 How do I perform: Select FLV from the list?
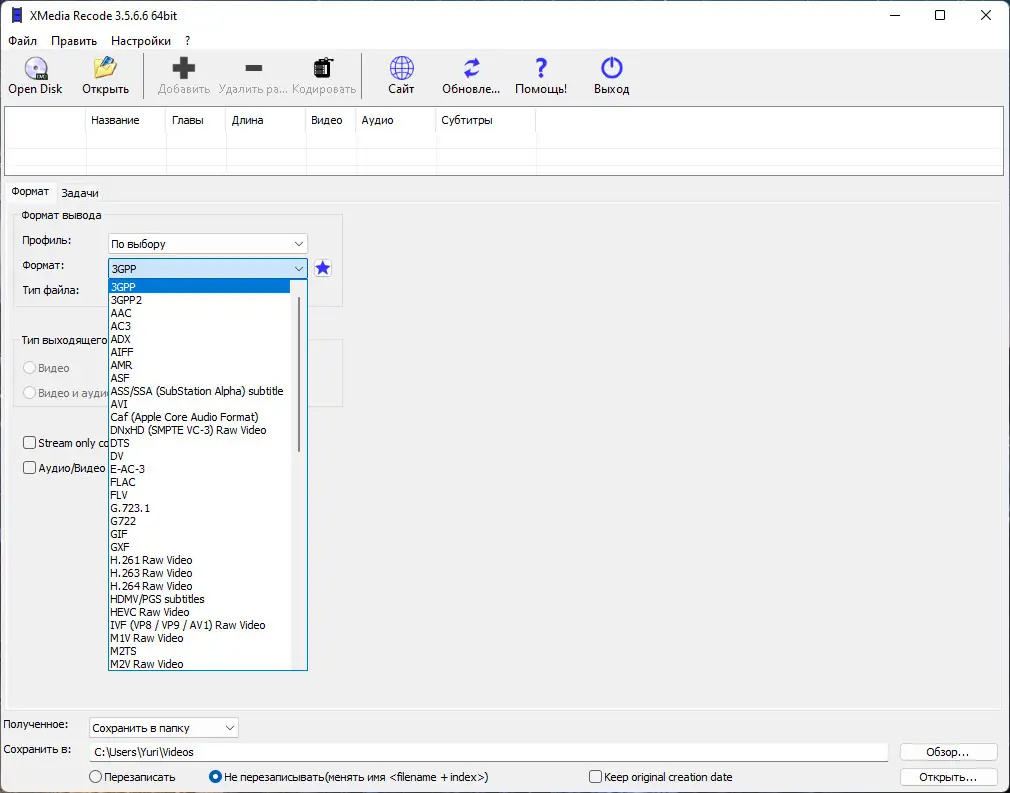[x=200, y=495]
